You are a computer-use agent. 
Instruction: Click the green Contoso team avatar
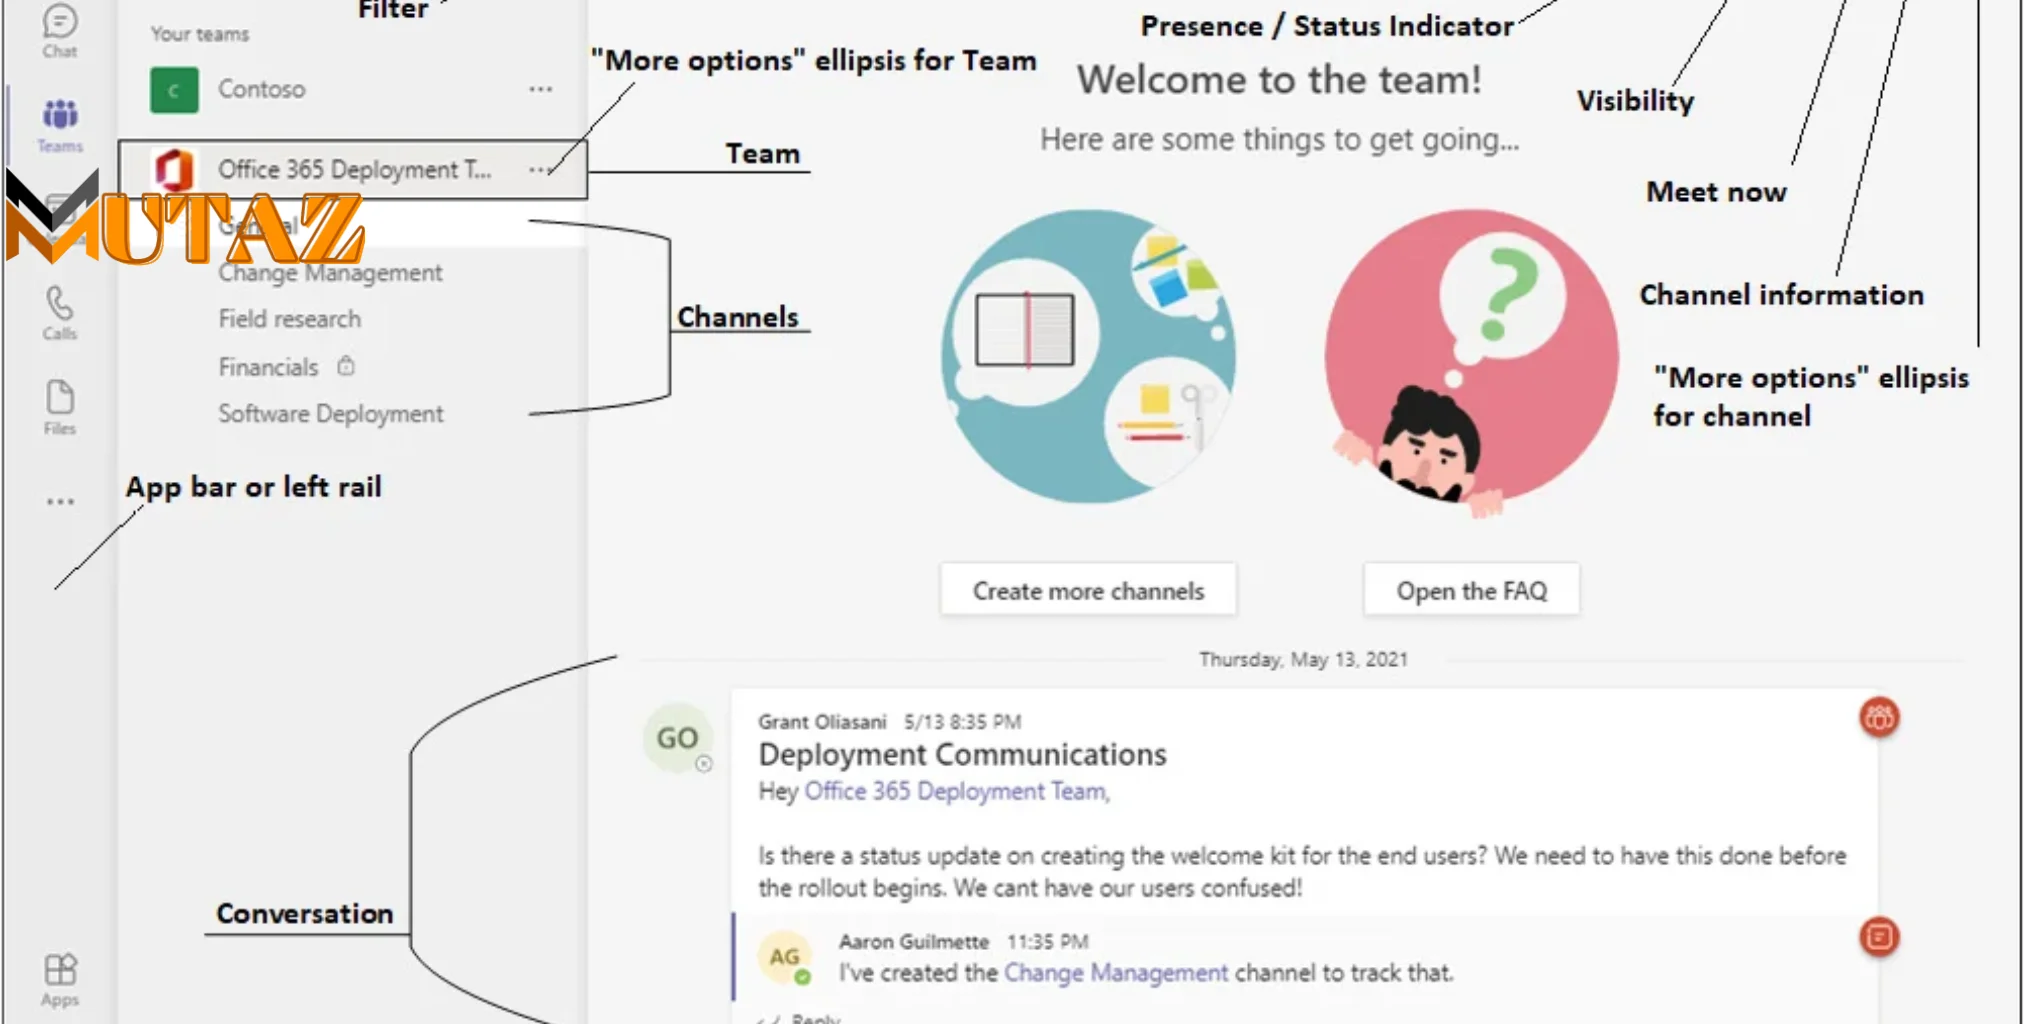tap(174, 90)
